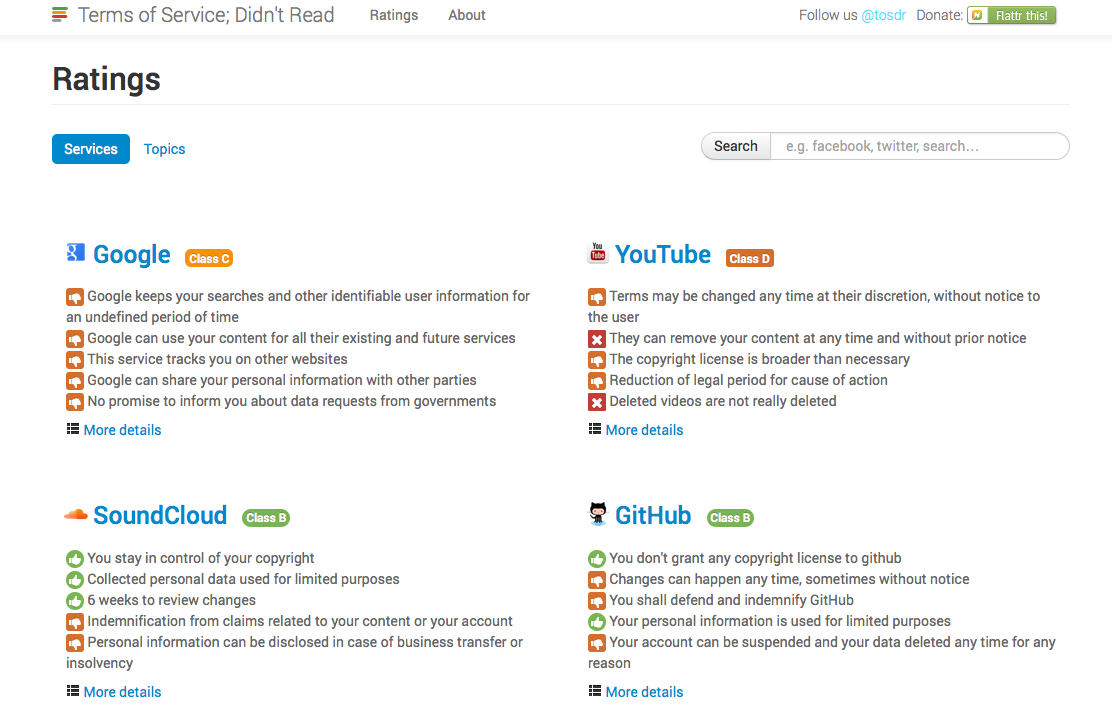Click thumbs-up icon beside '6 weeks to review changes'

[x=74, y=600]
